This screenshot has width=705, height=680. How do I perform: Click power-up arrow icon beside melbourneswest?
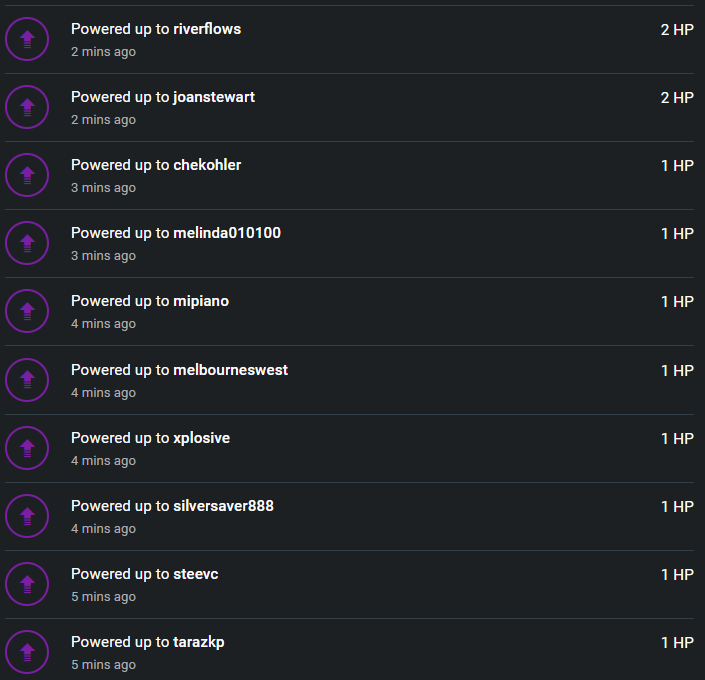point(27,380)
